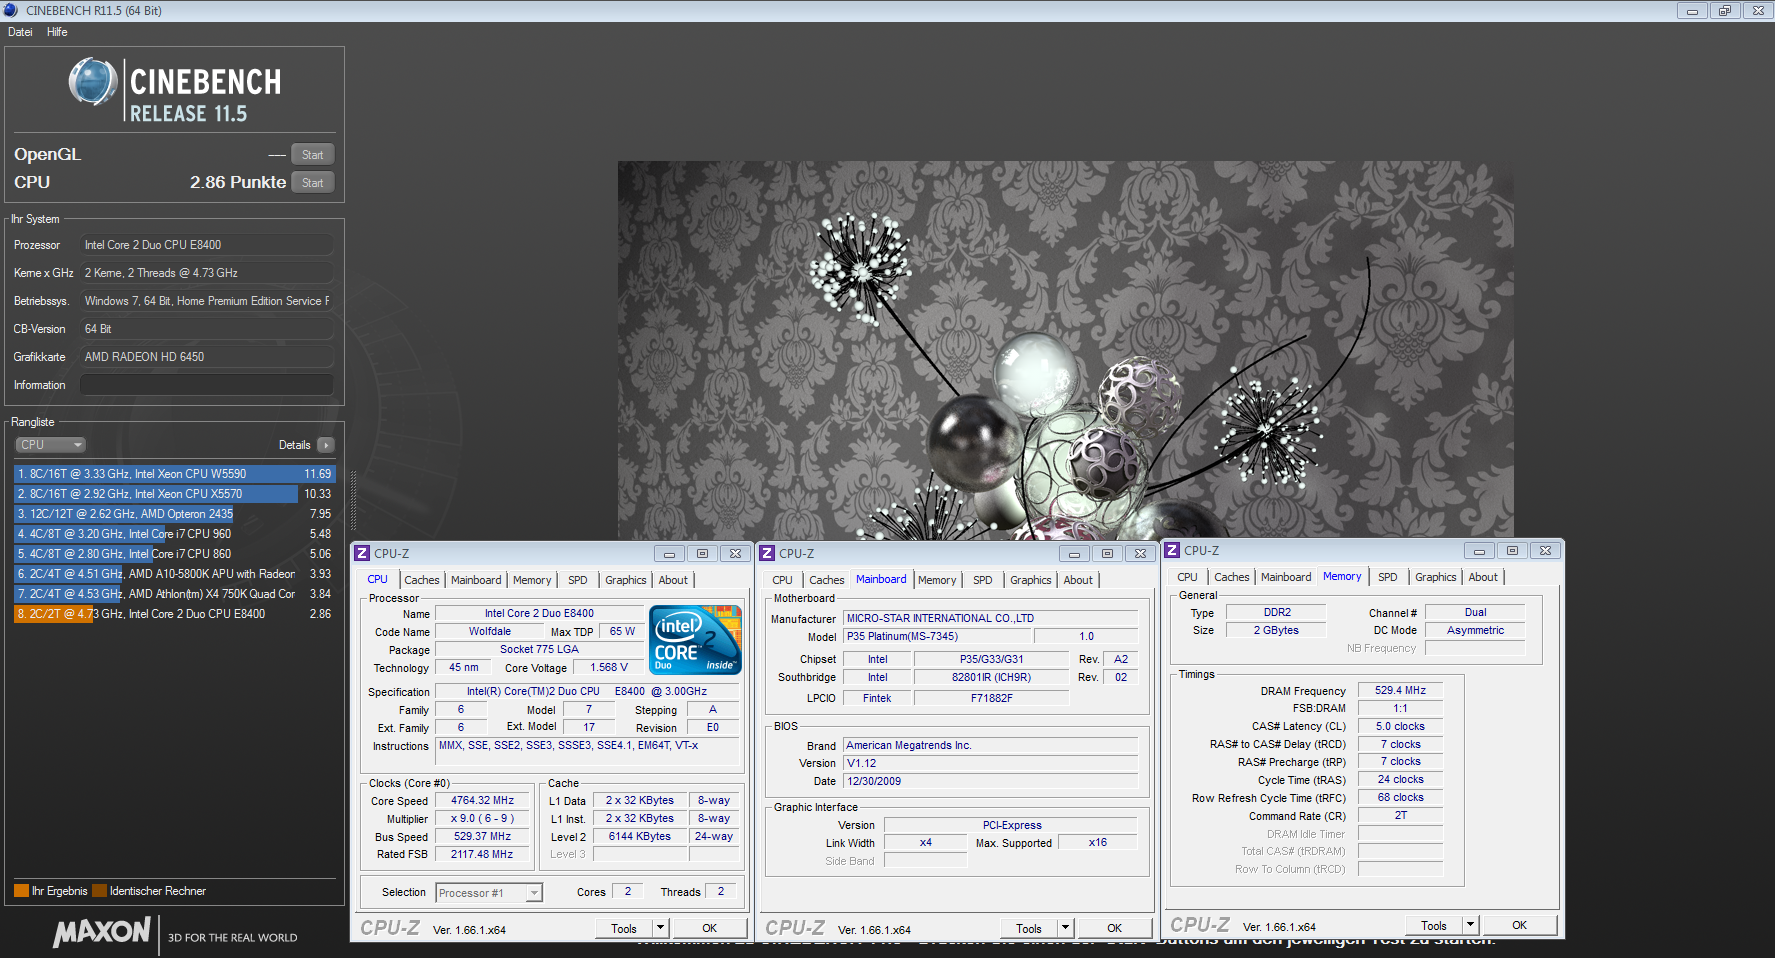Close the first CPU-Z window
1775x958 pixels.
click(x=735, y=554)
